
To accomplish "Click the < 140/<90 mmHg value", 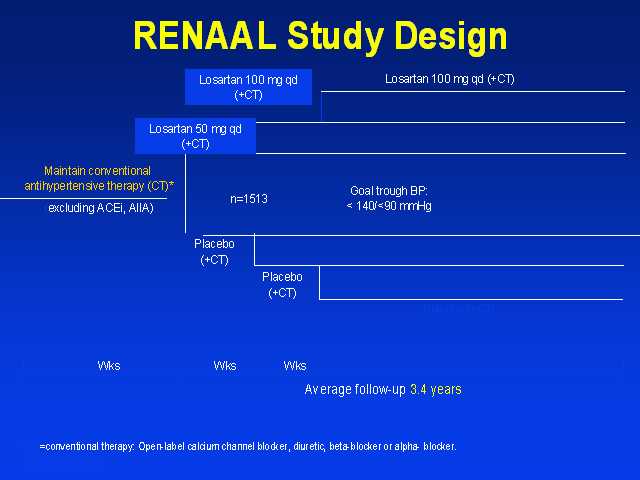I will pos(389,206).
